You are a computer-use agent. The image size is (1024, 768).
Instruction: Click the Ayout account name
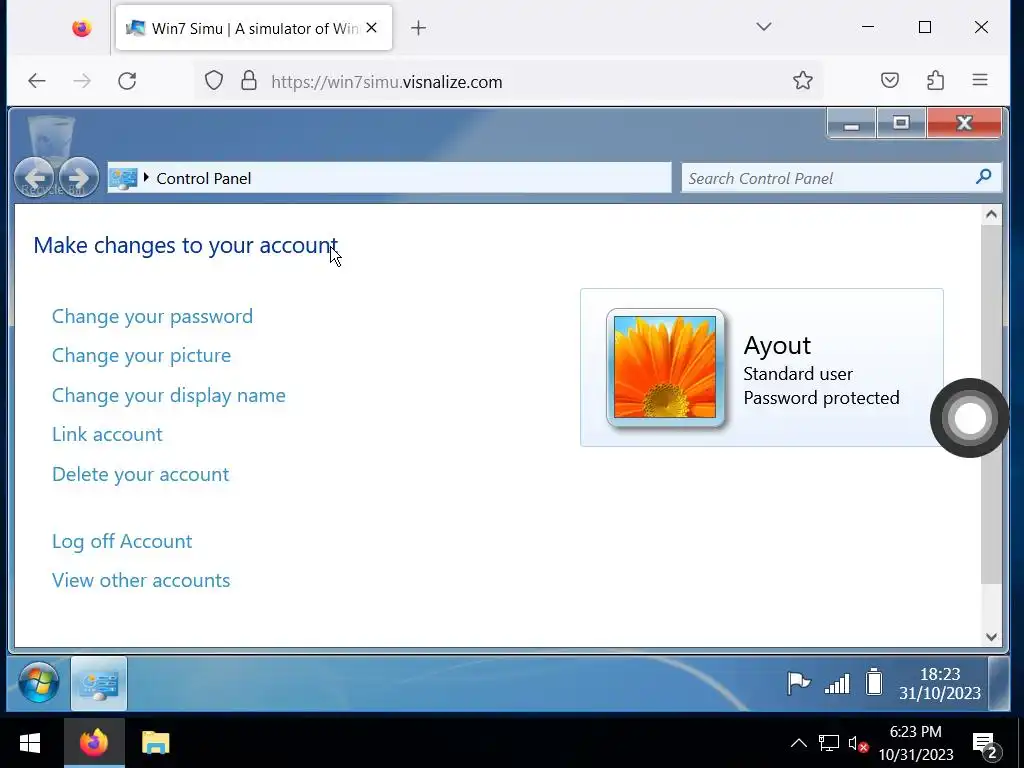777,345
